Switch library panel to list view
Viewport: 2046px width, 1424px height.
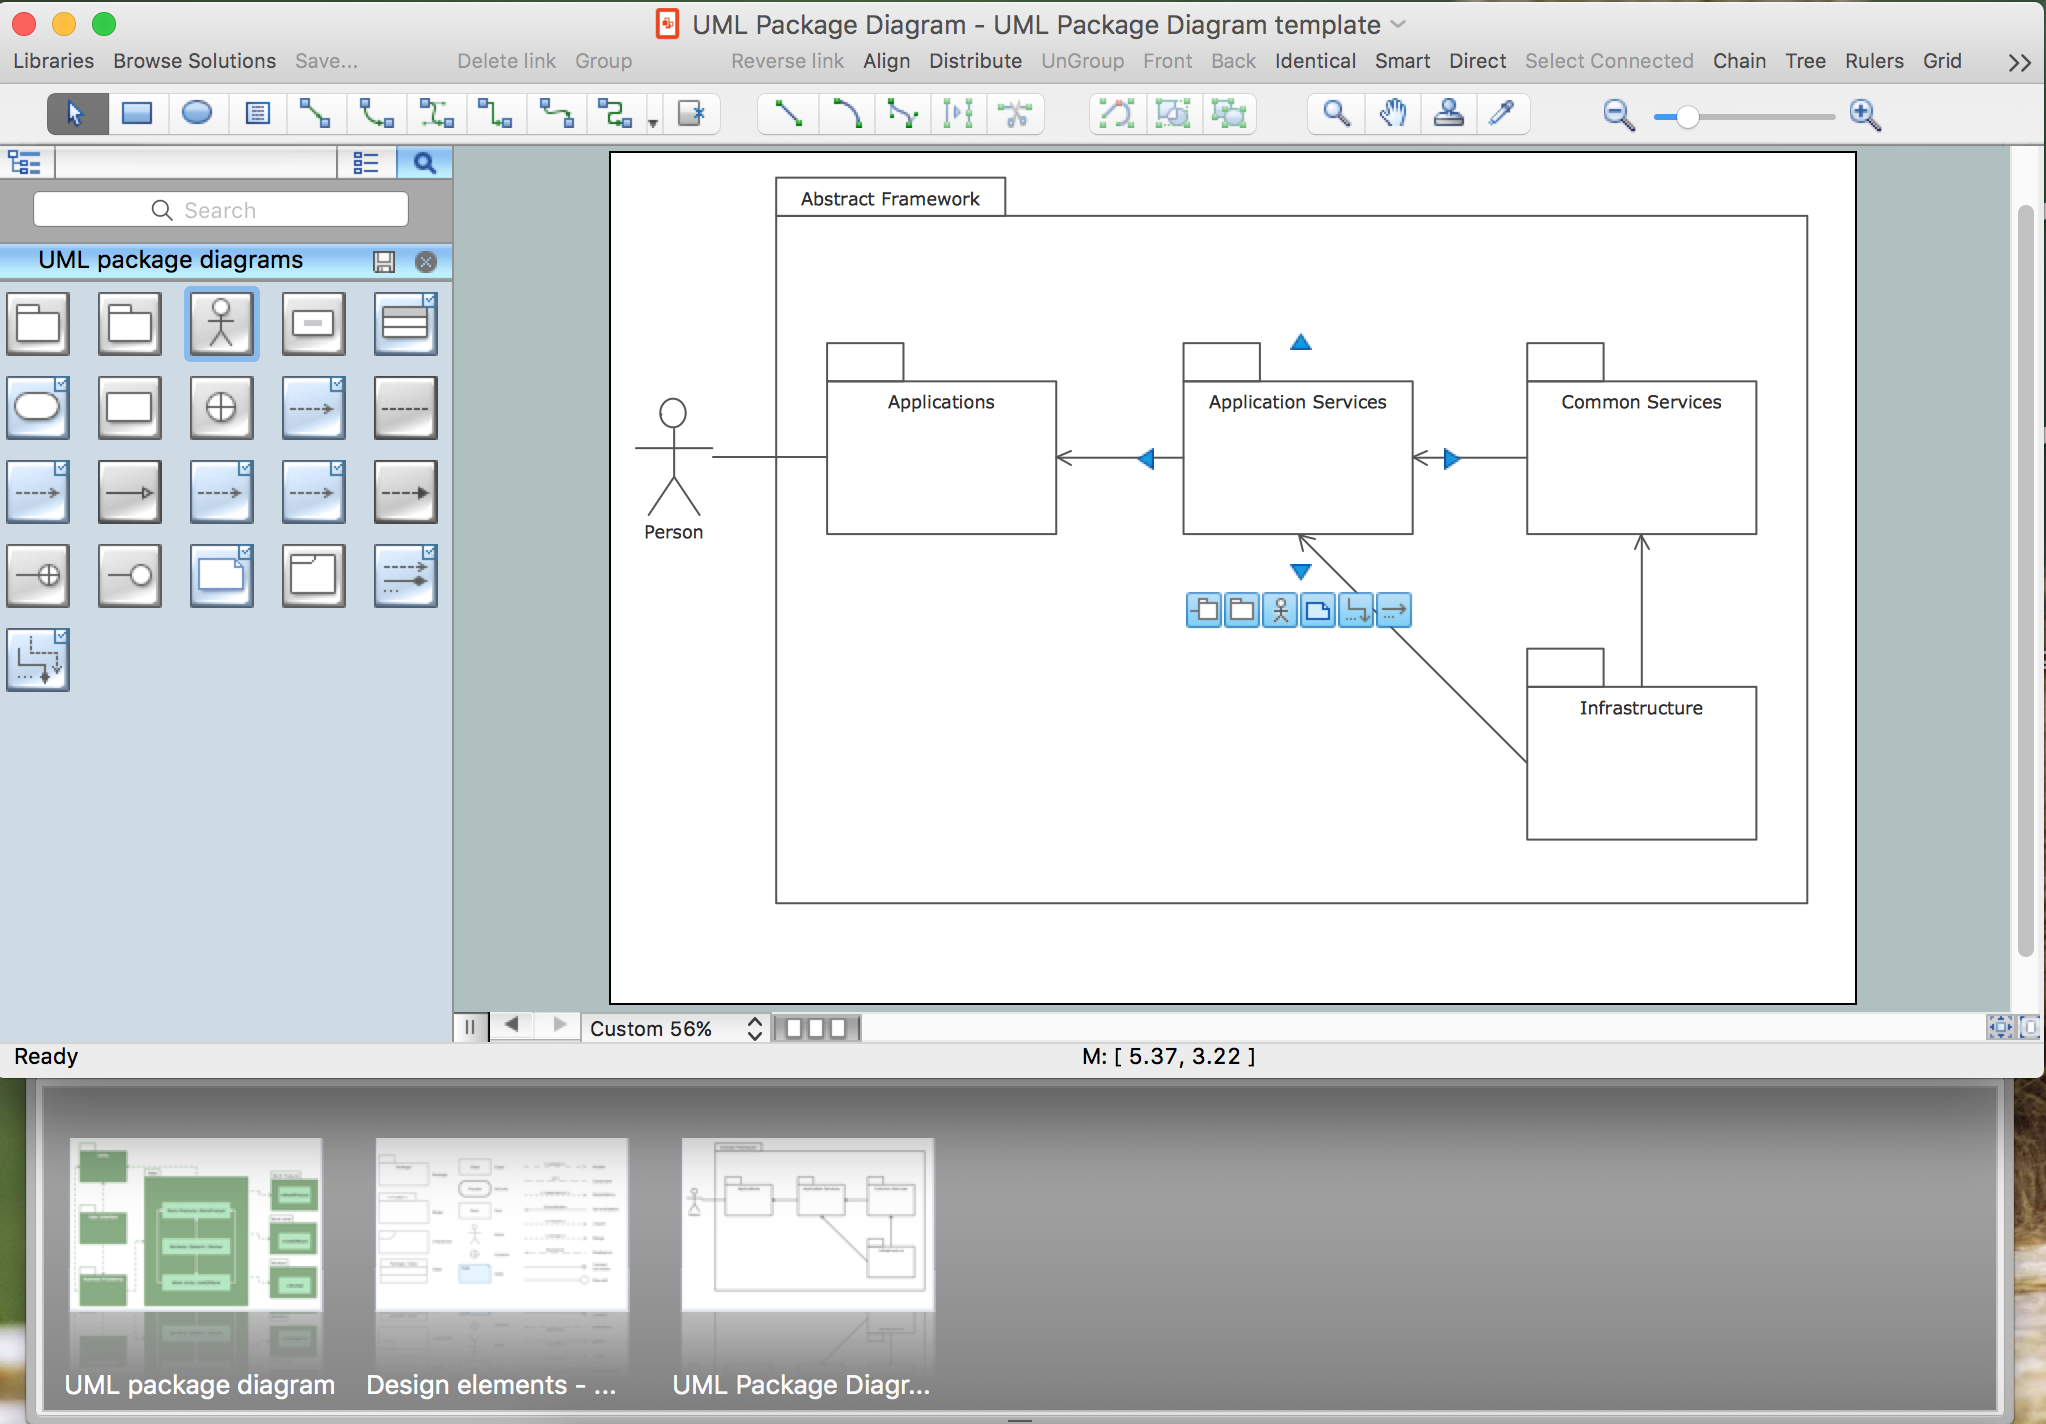coord(366,162)
